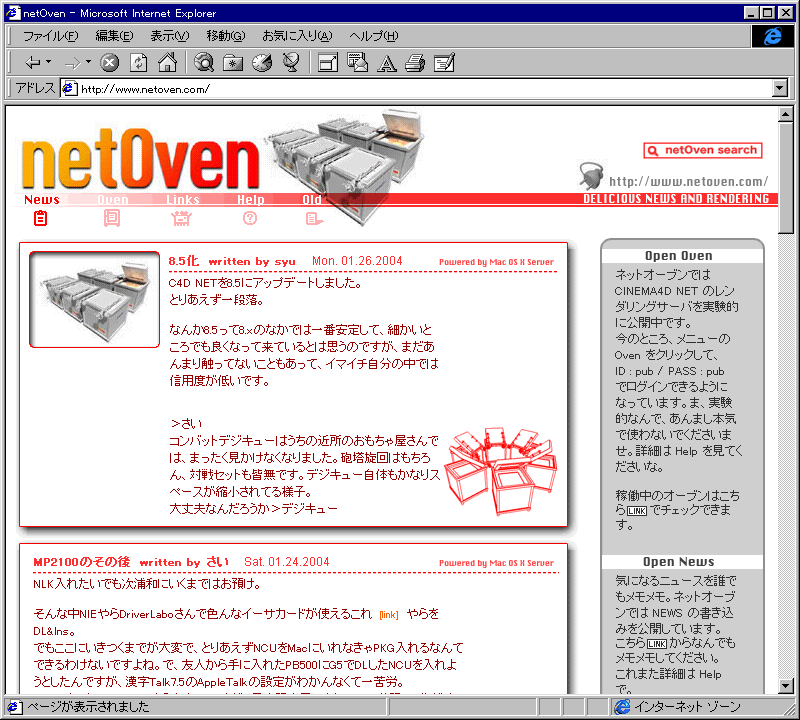The image size is (800, 720).
Task: Click the Open News sidebar heading
Action: (679, 562)
